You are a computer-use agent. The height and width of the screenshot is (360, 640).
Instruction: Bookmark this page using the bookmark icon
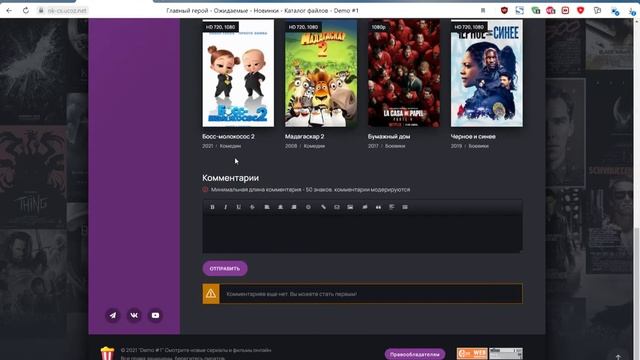(483, 11)
